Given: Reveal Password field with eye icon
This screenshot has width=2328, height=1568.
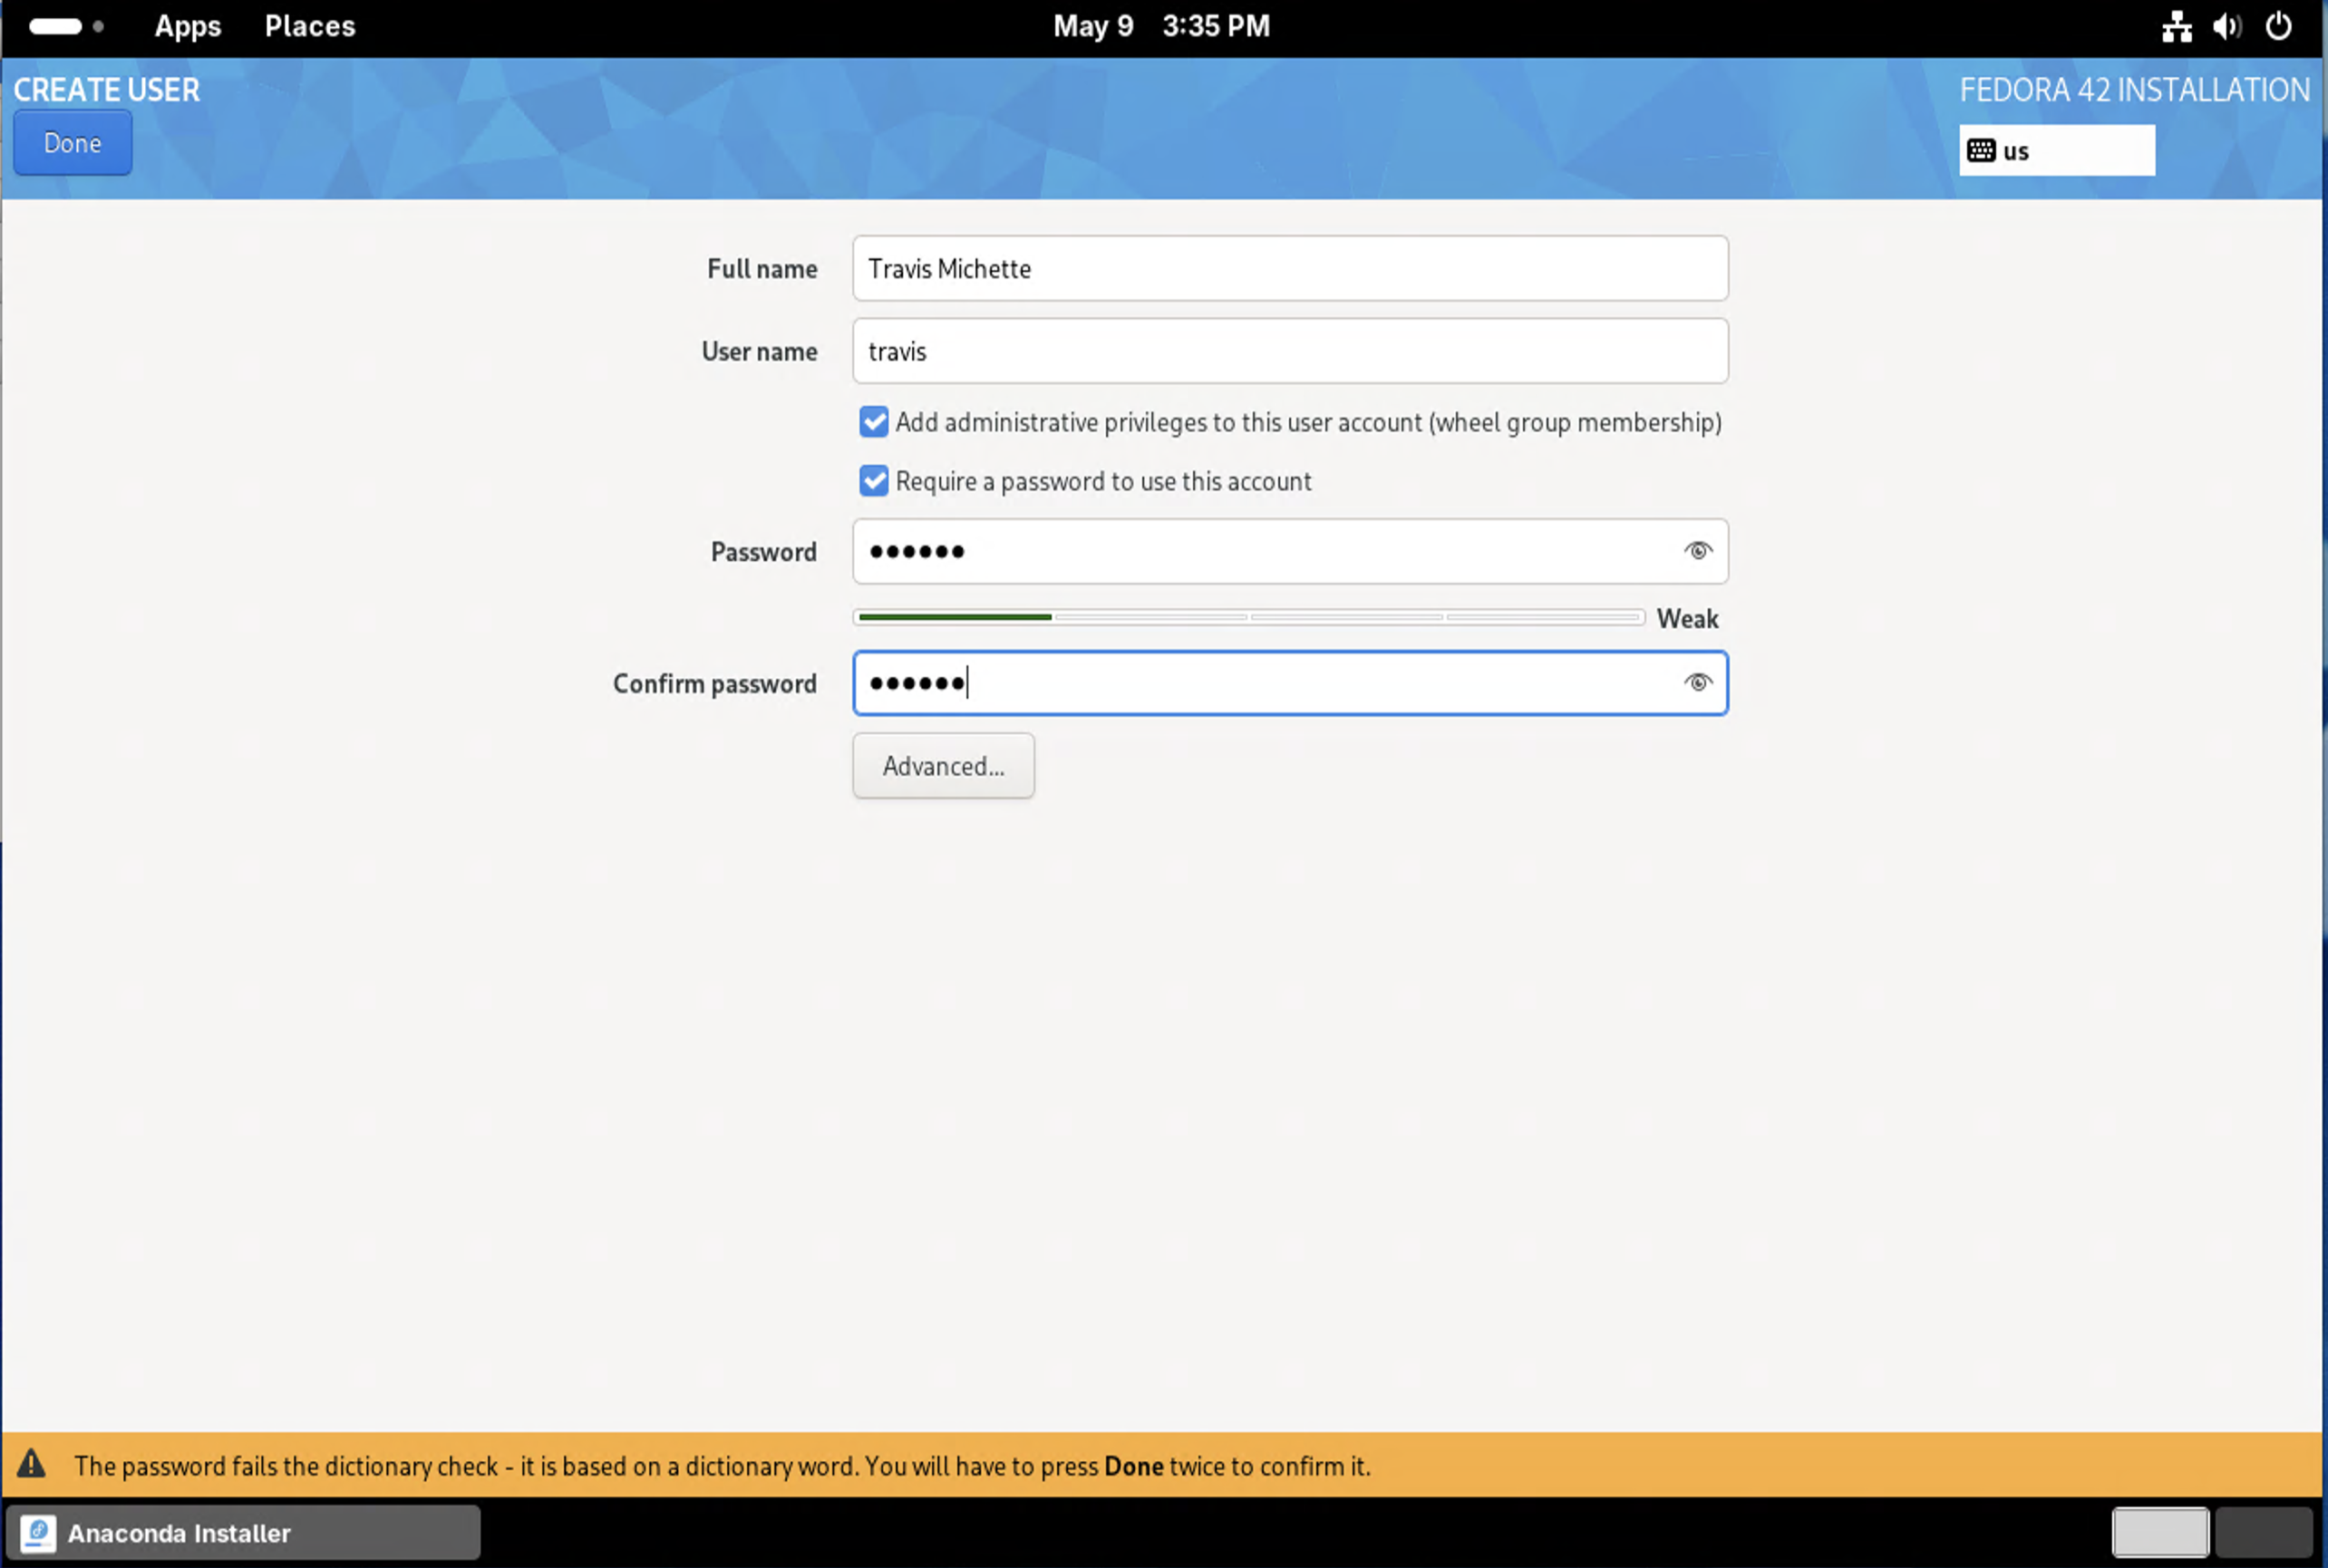Looking at the screenshot, I should [1697, 551].
